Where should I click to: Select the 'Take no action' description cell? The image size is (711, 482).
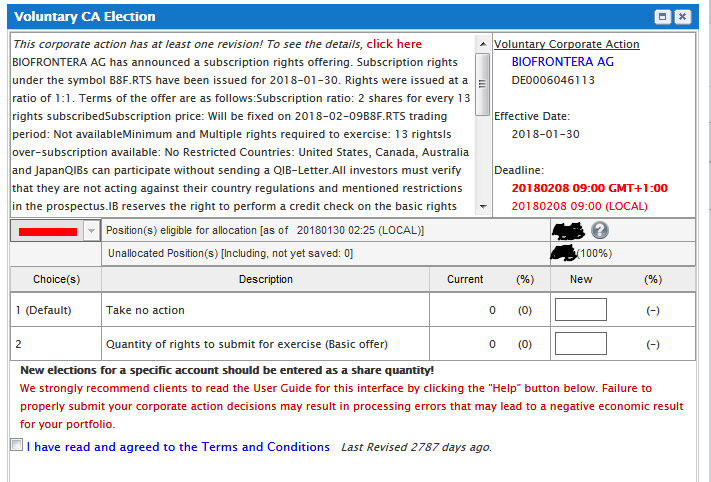(x=265, y=310)
